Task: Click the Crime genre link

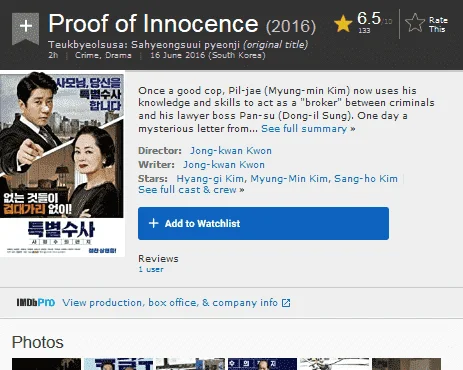Action: click(x=87, y=55)
